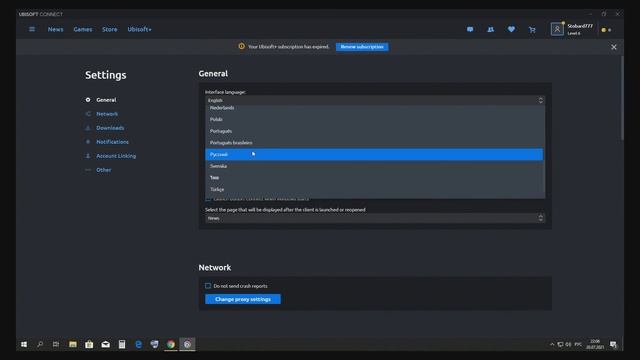640x360 pixels.
Task: Open Microsoft Store from taskbar
Action: (89, 344)
